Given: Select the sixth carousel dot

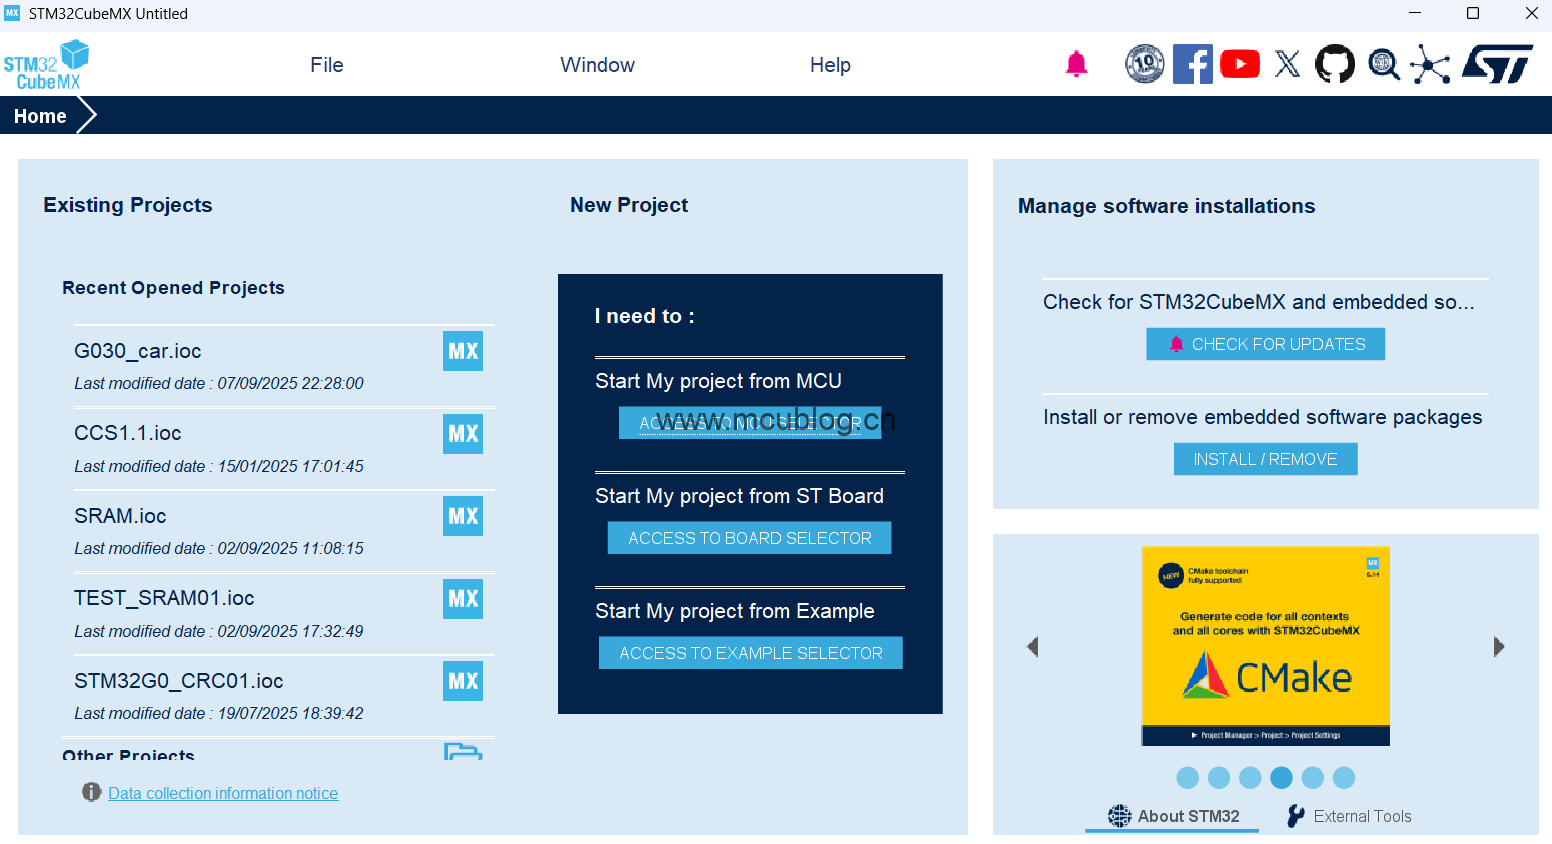Looking at the screenshot, I should pyautogui.click(x=1344, y=778).
